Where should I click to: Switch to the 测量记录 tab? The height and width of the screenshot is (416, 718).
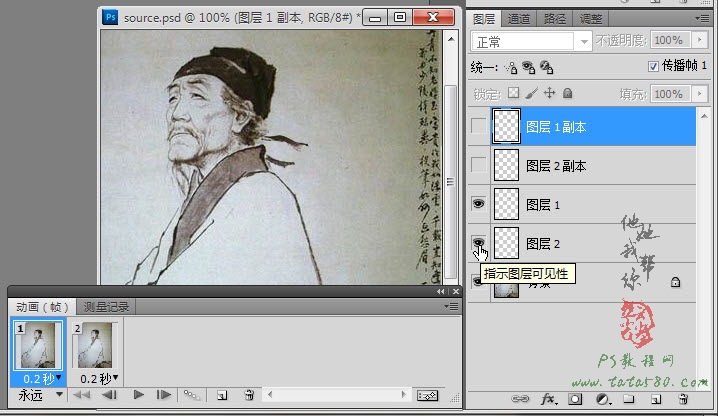pos(106,307)
